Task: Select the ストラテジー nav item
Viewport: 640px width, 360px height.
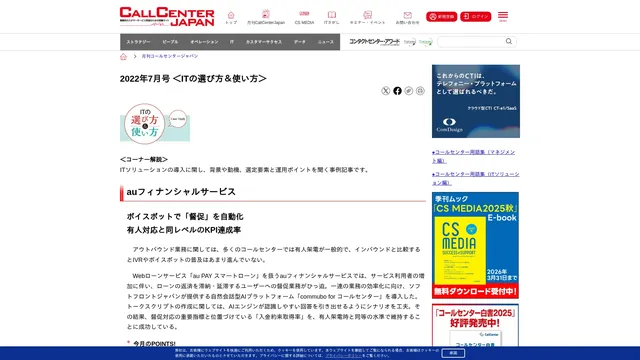Action: pos(138,42)
